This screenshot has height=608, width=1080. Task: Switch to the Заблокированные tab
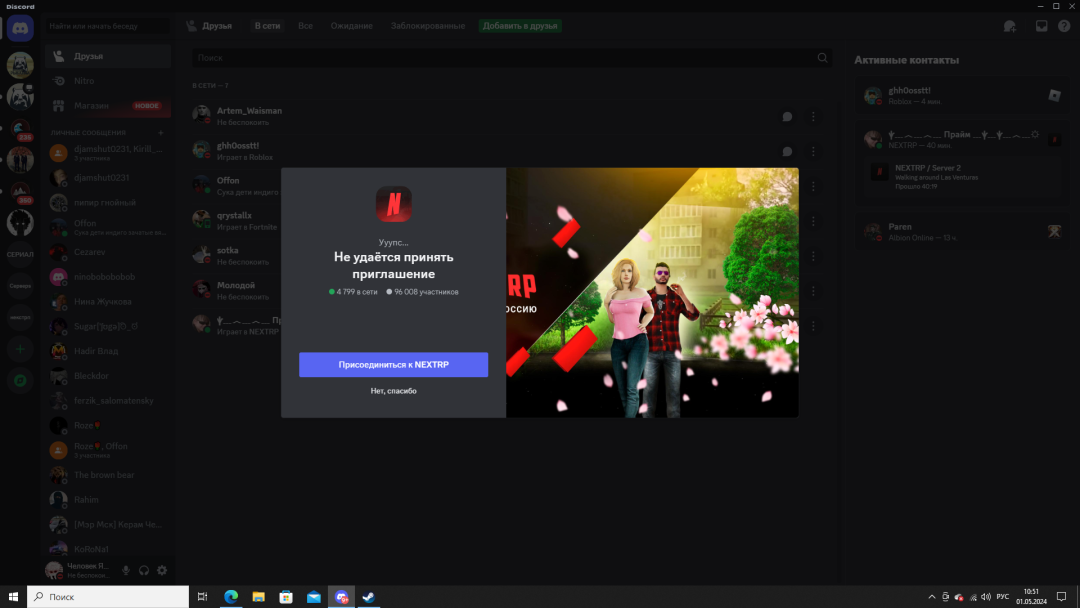[x=428, y=26]
